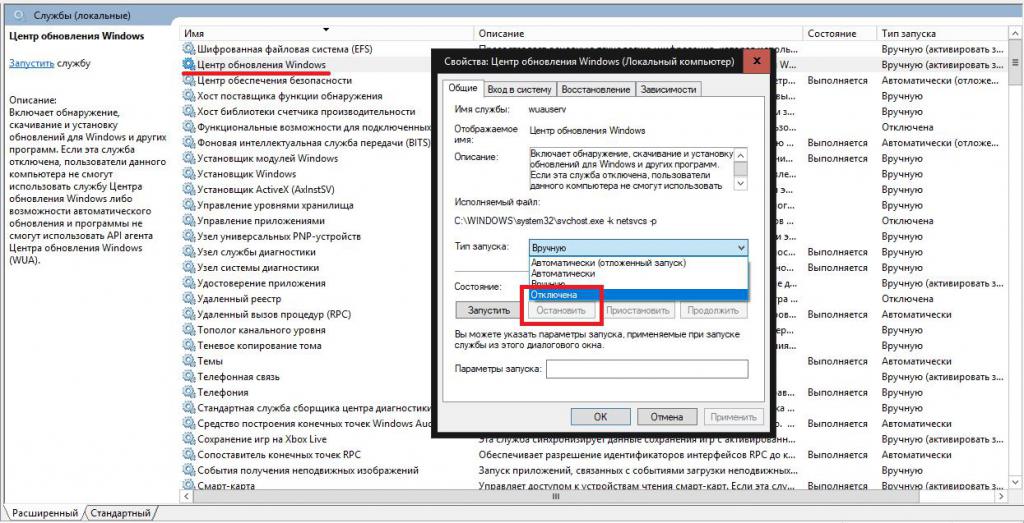Viewport: 1024px width, 523px height.
Task: Click gear icon of Удаленный вызов процедур (RPC)
Action: coord(189,314)
